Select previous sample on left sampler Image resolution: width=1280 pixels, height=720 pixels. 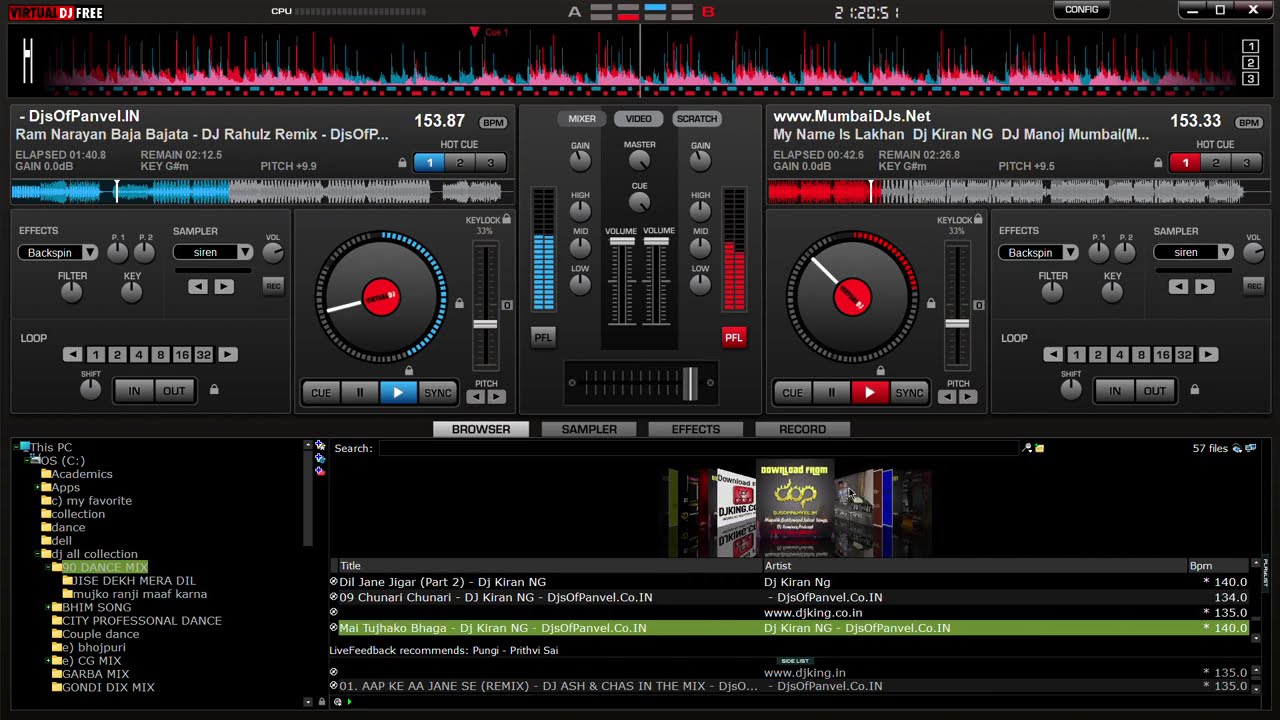(198, 287)
